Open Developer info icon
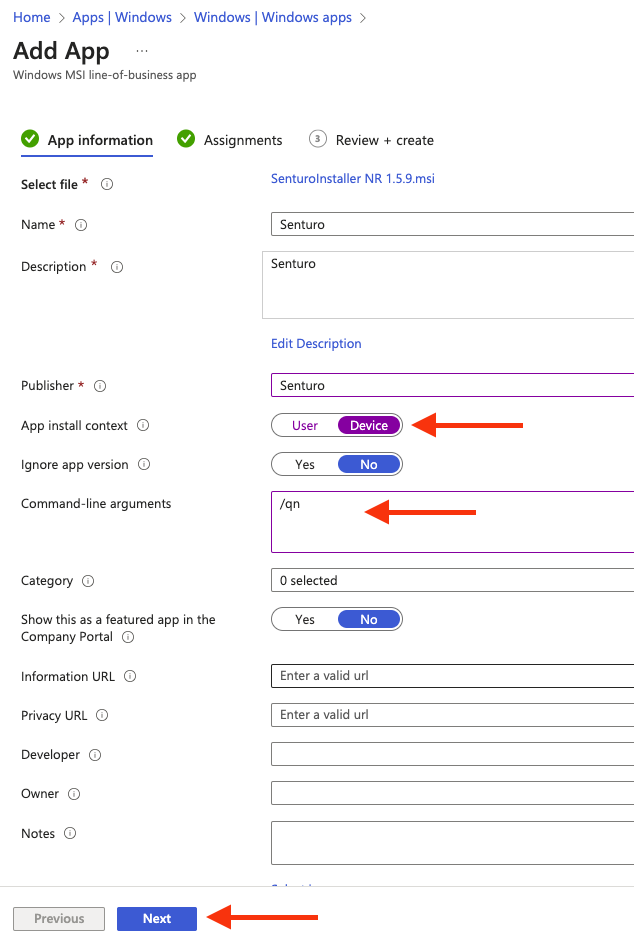The image size is (634, 939). 95,755
